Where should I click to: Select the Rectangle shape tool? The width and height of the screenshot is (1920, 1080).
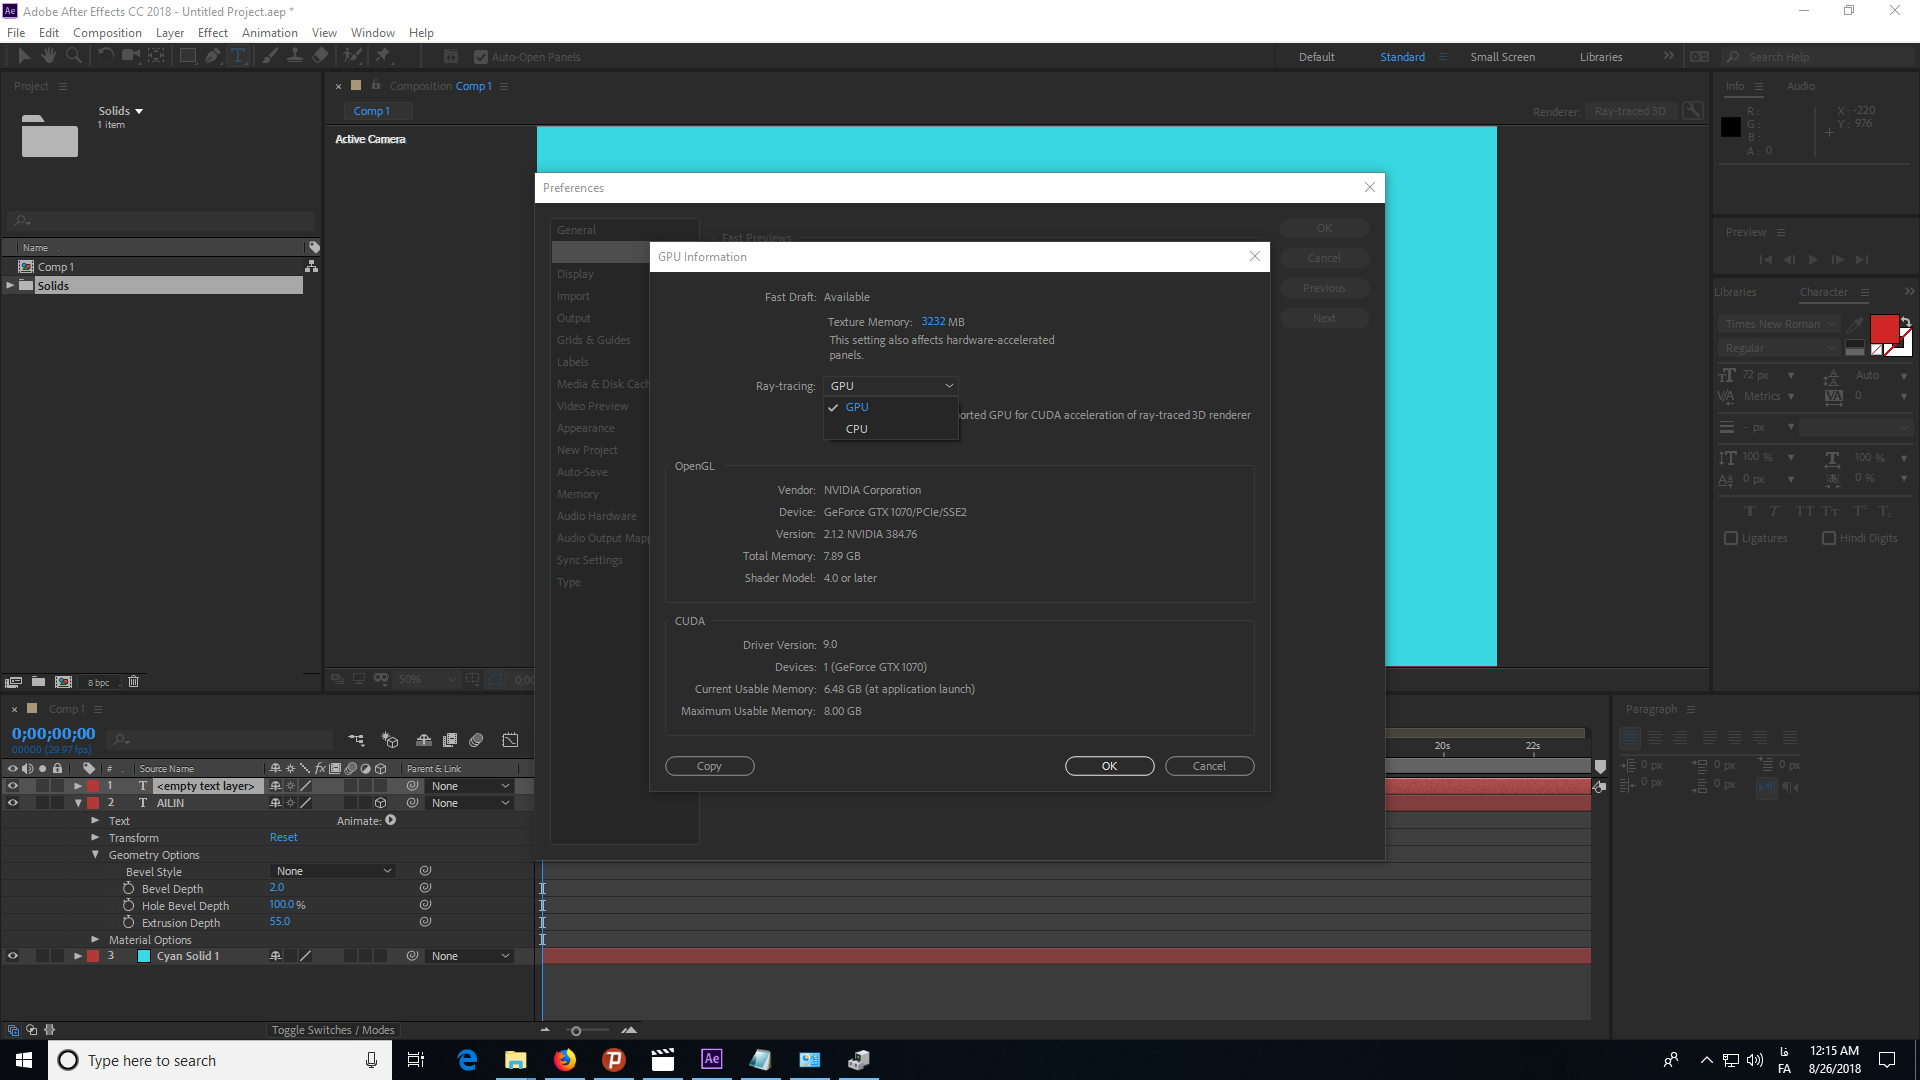(187, 56)
